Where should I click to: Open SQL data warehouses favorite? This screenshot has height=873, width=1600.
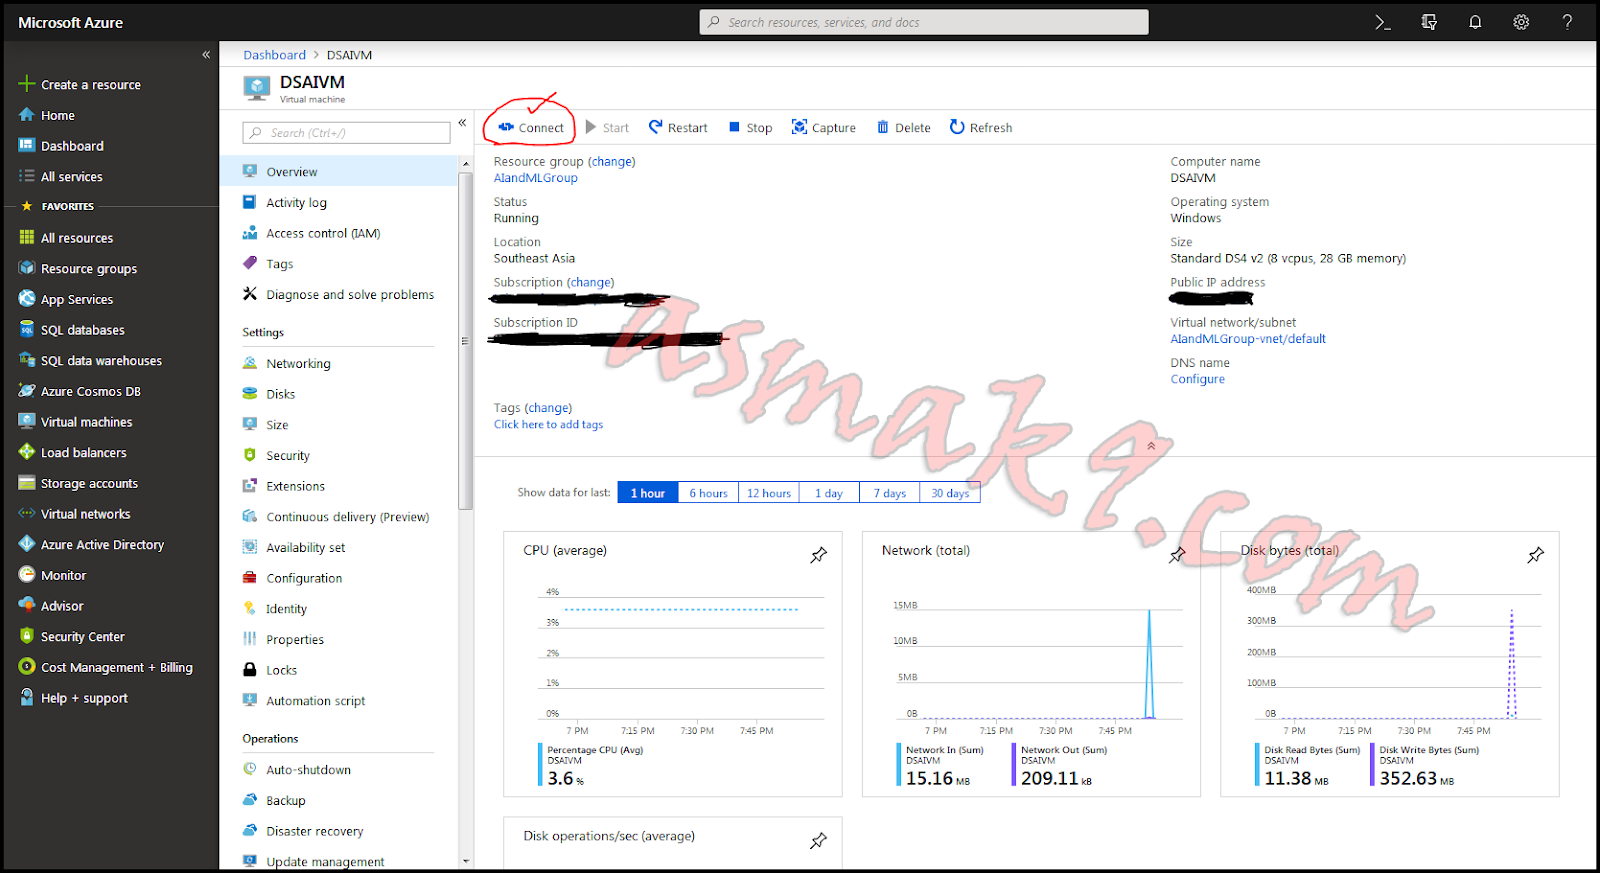click(90, 361)
